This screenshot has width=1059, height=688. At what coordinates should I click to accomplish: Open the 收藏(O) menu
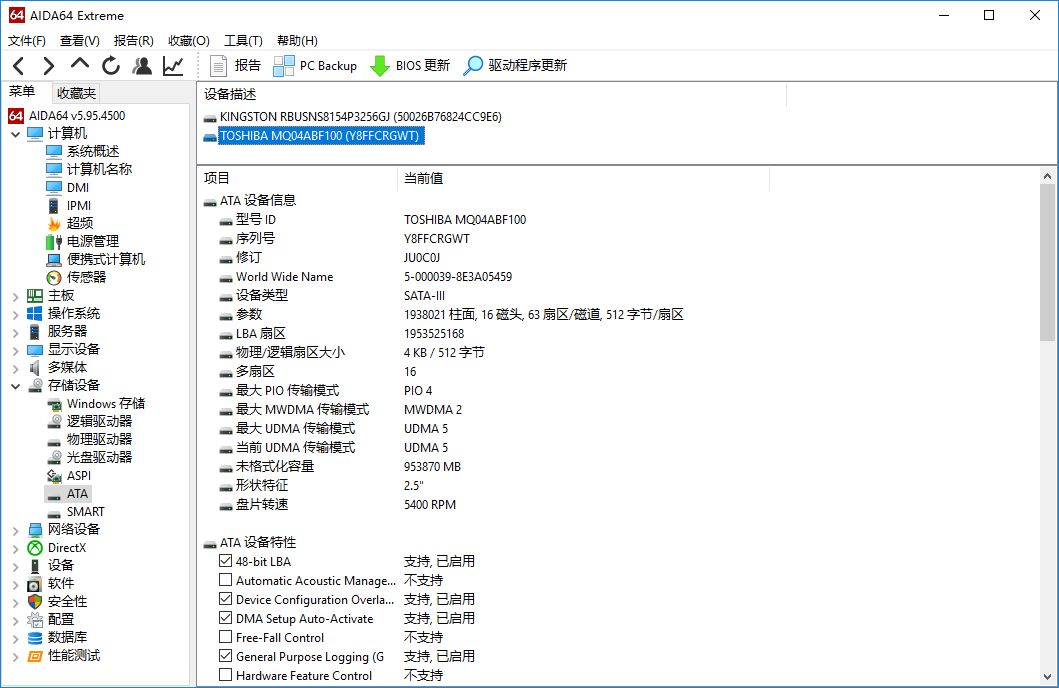189,41
